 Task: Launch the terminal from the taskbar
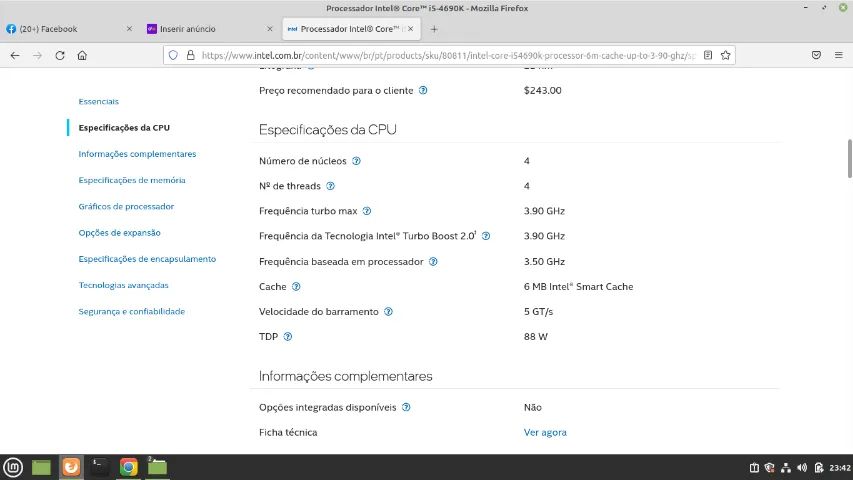[100, 467]
